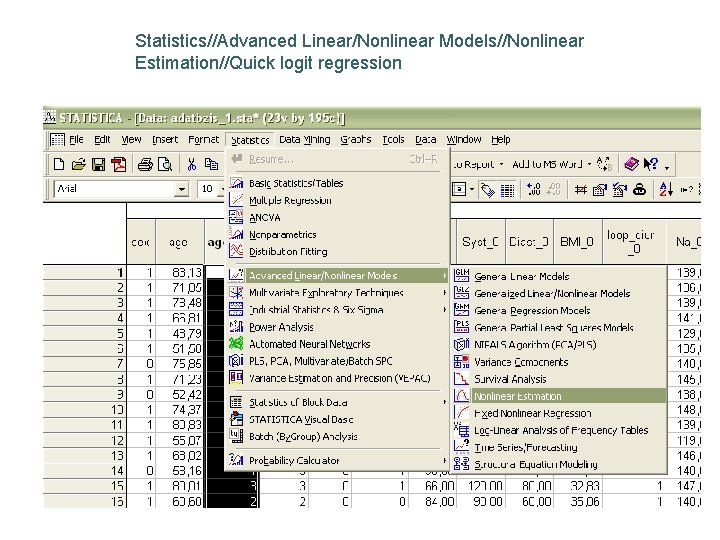The width and height of the screenshot is (720, 540).
Task: Click the Print Preview icon
Action: (164, 164)
